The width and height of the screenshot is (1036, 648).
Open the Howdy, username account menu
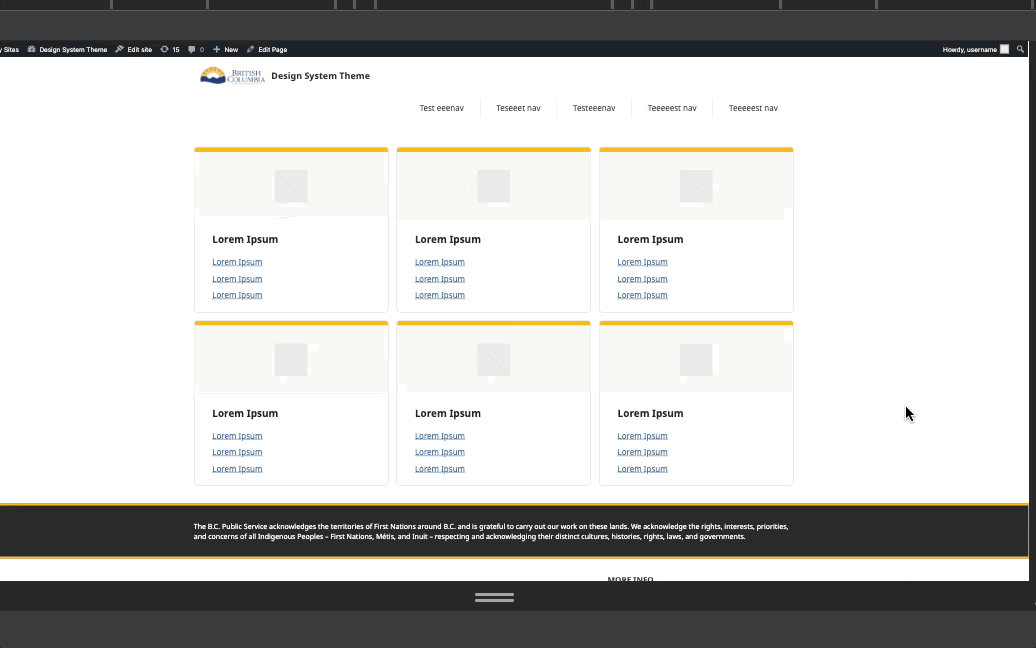click(975, 50)
